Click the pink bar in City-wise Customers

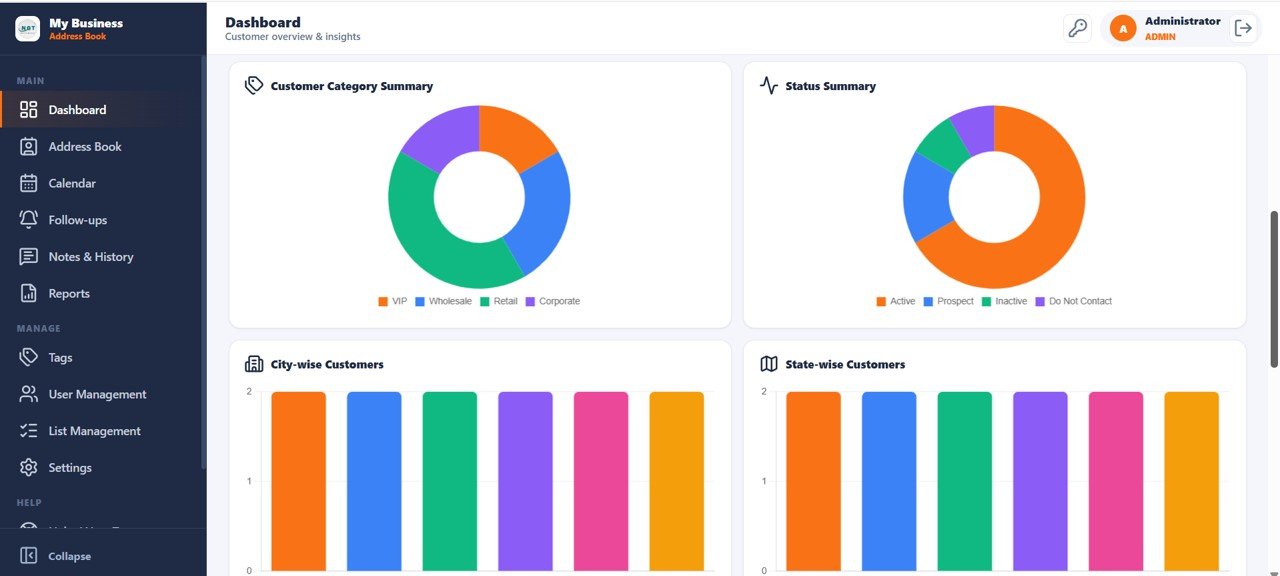pos(601,481)
